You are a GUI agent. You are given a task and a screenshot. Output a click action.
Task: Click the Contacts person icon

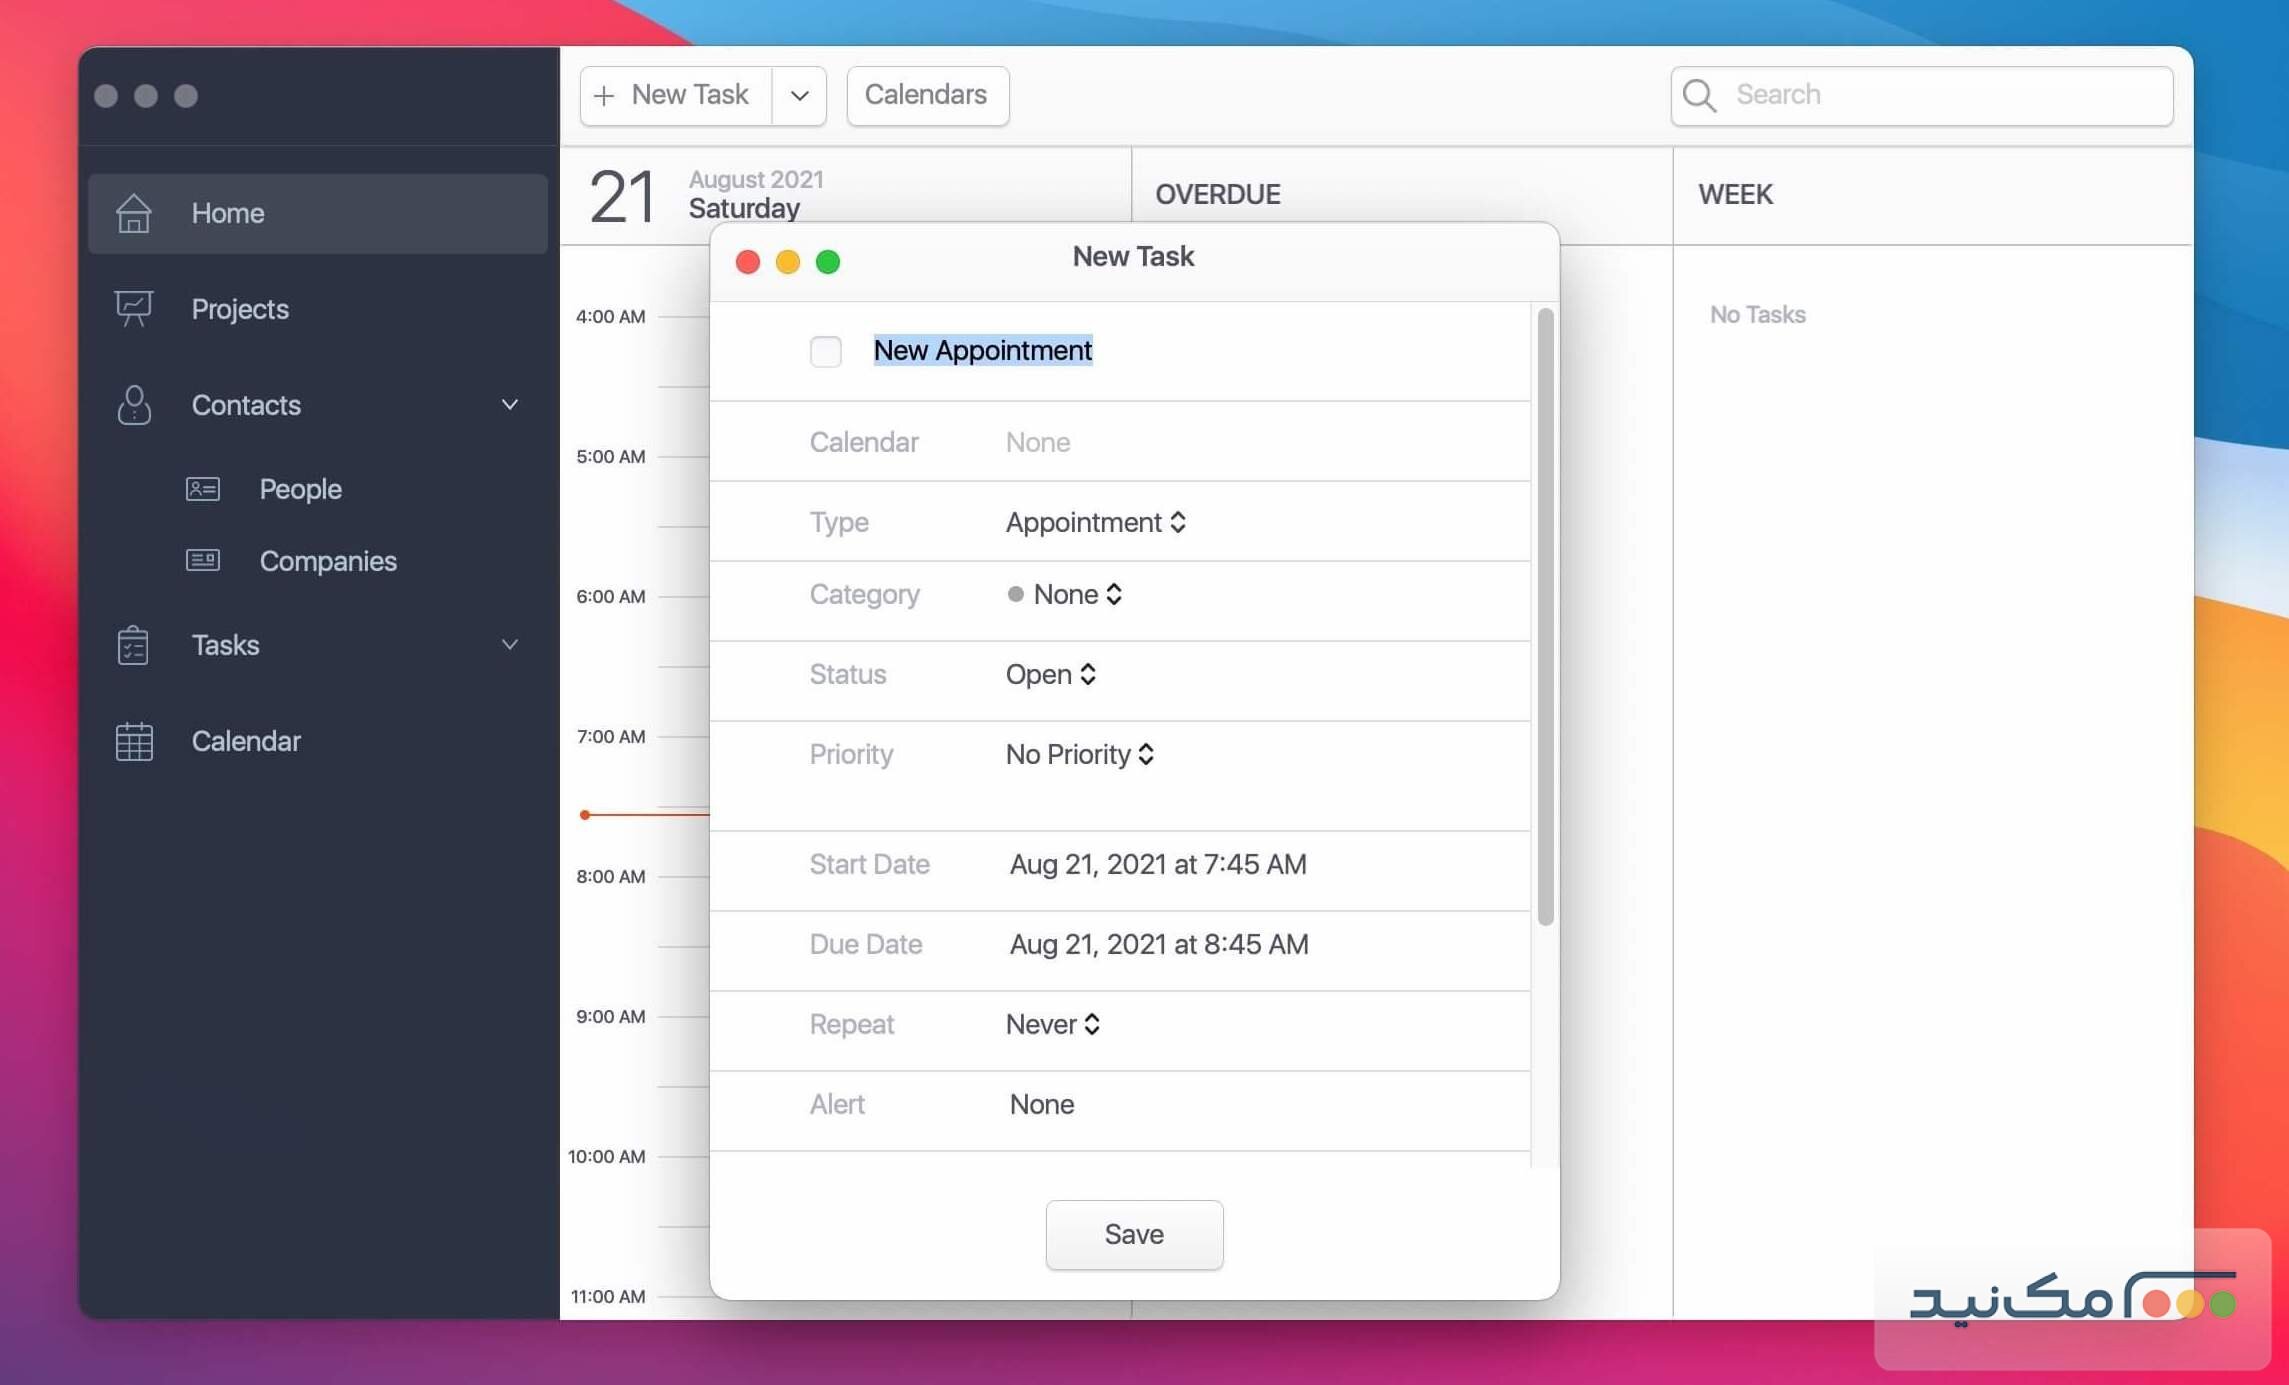134,405
